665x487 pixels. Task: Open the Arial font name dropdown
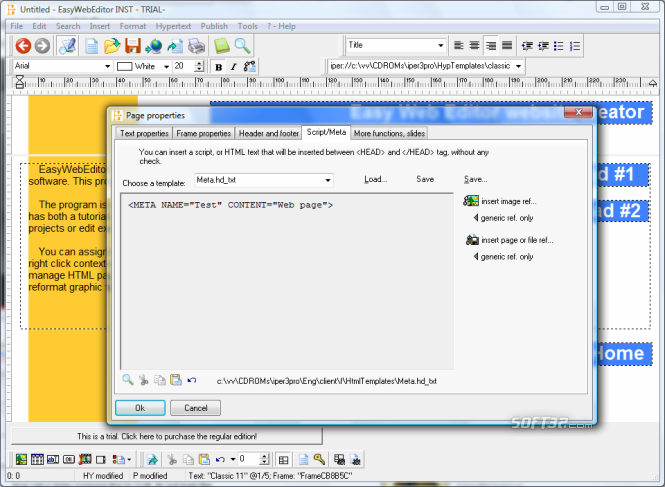(x=107, y=66)
